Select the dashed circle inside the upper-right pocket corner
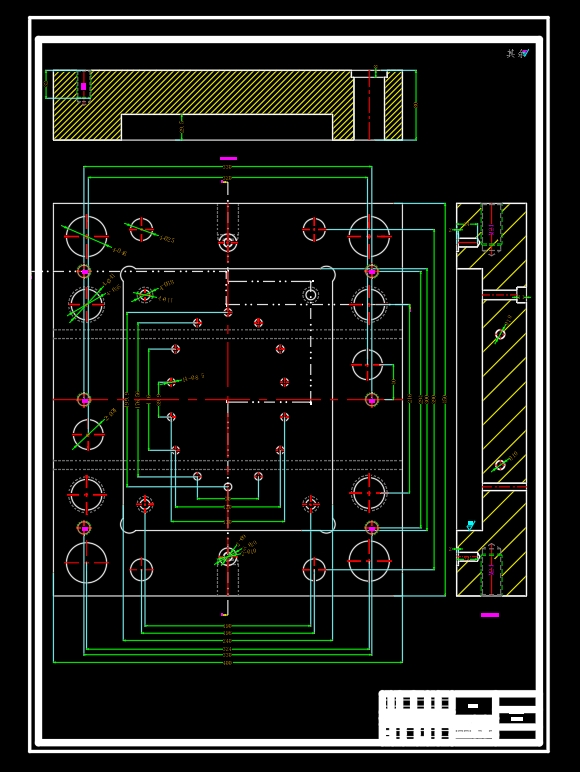580x772 pixels. coord(311,295)
